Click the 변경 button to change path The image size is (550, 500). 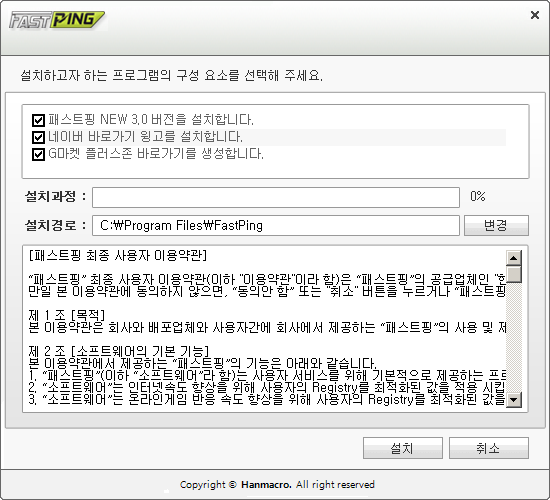tap(496, 225)
